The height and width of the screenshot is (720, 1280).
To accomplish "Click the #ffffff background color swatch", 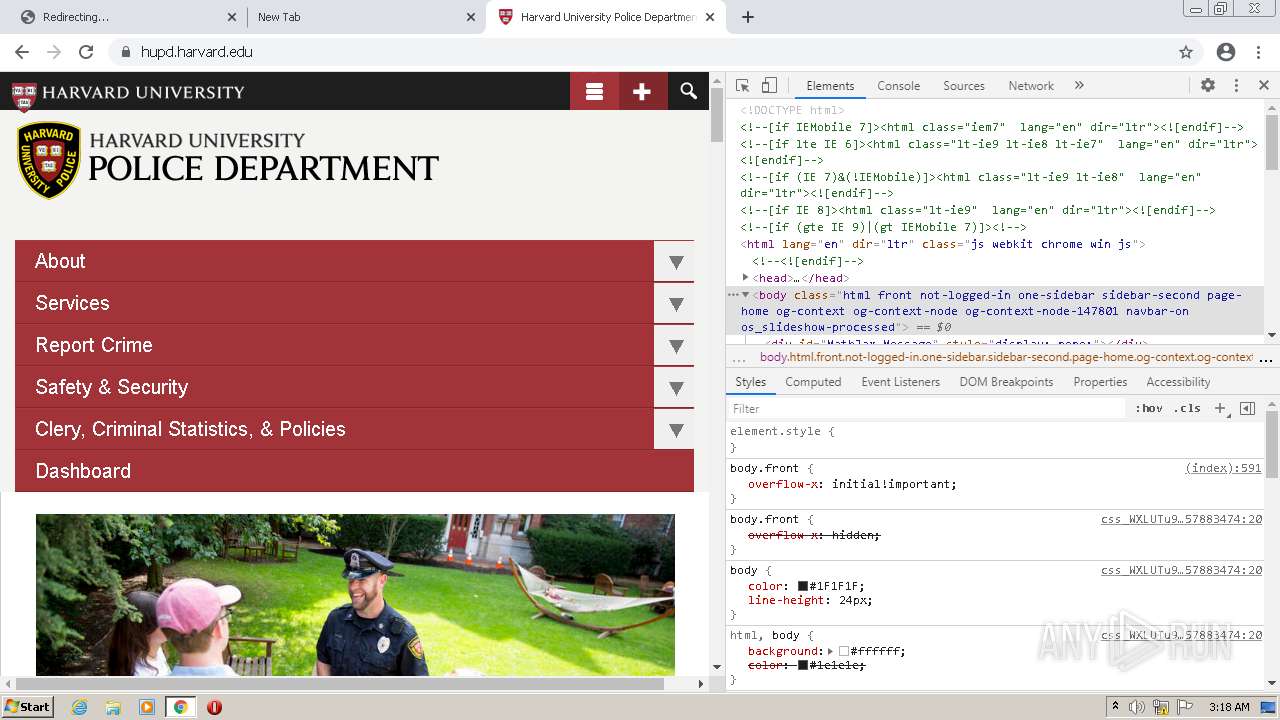I will click(844, 651).
